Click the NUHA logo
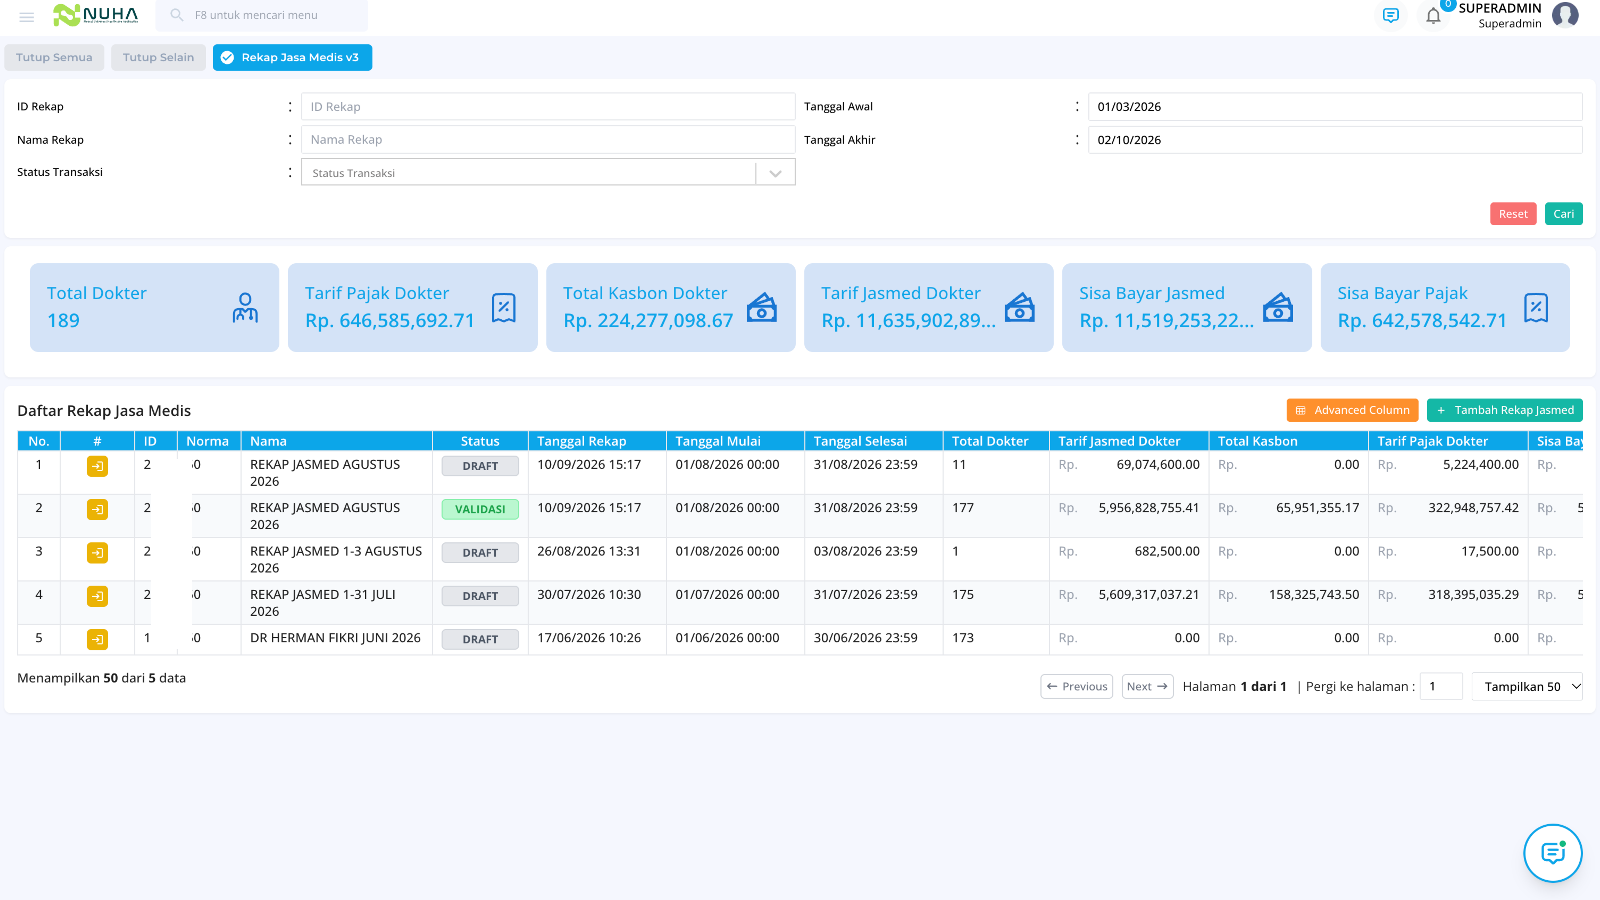Screen dimensions: 1600x900 [x=96, y=15]
